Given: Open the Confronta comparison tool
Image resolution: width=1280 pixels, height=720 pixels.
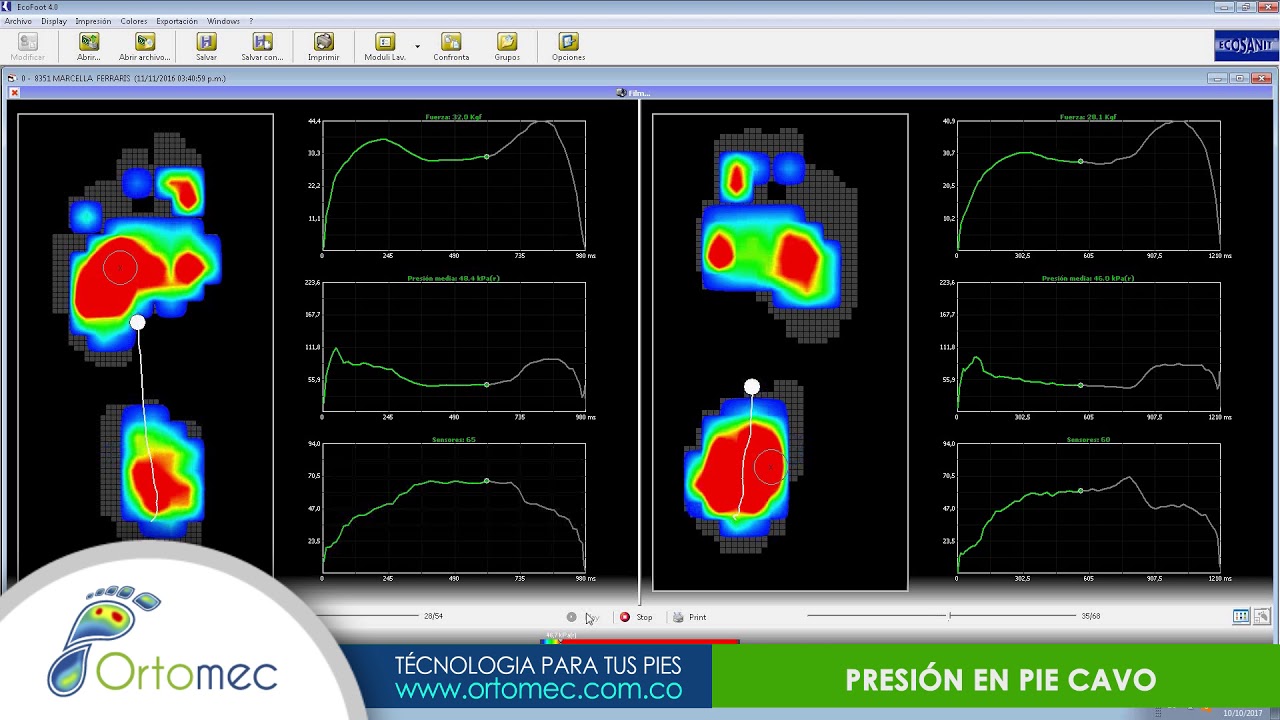Looking at the screenshot, I should tap(451, 46).
